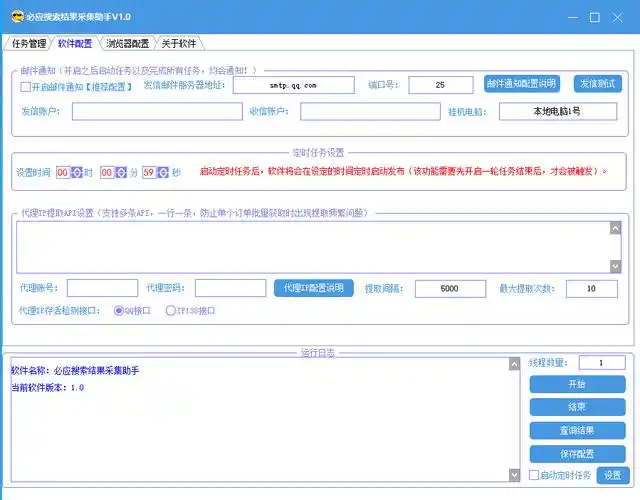The height and width of the screenshot is (500, 640).
Task: Click the red timed-task notice text
Action: tap(403, 171)
